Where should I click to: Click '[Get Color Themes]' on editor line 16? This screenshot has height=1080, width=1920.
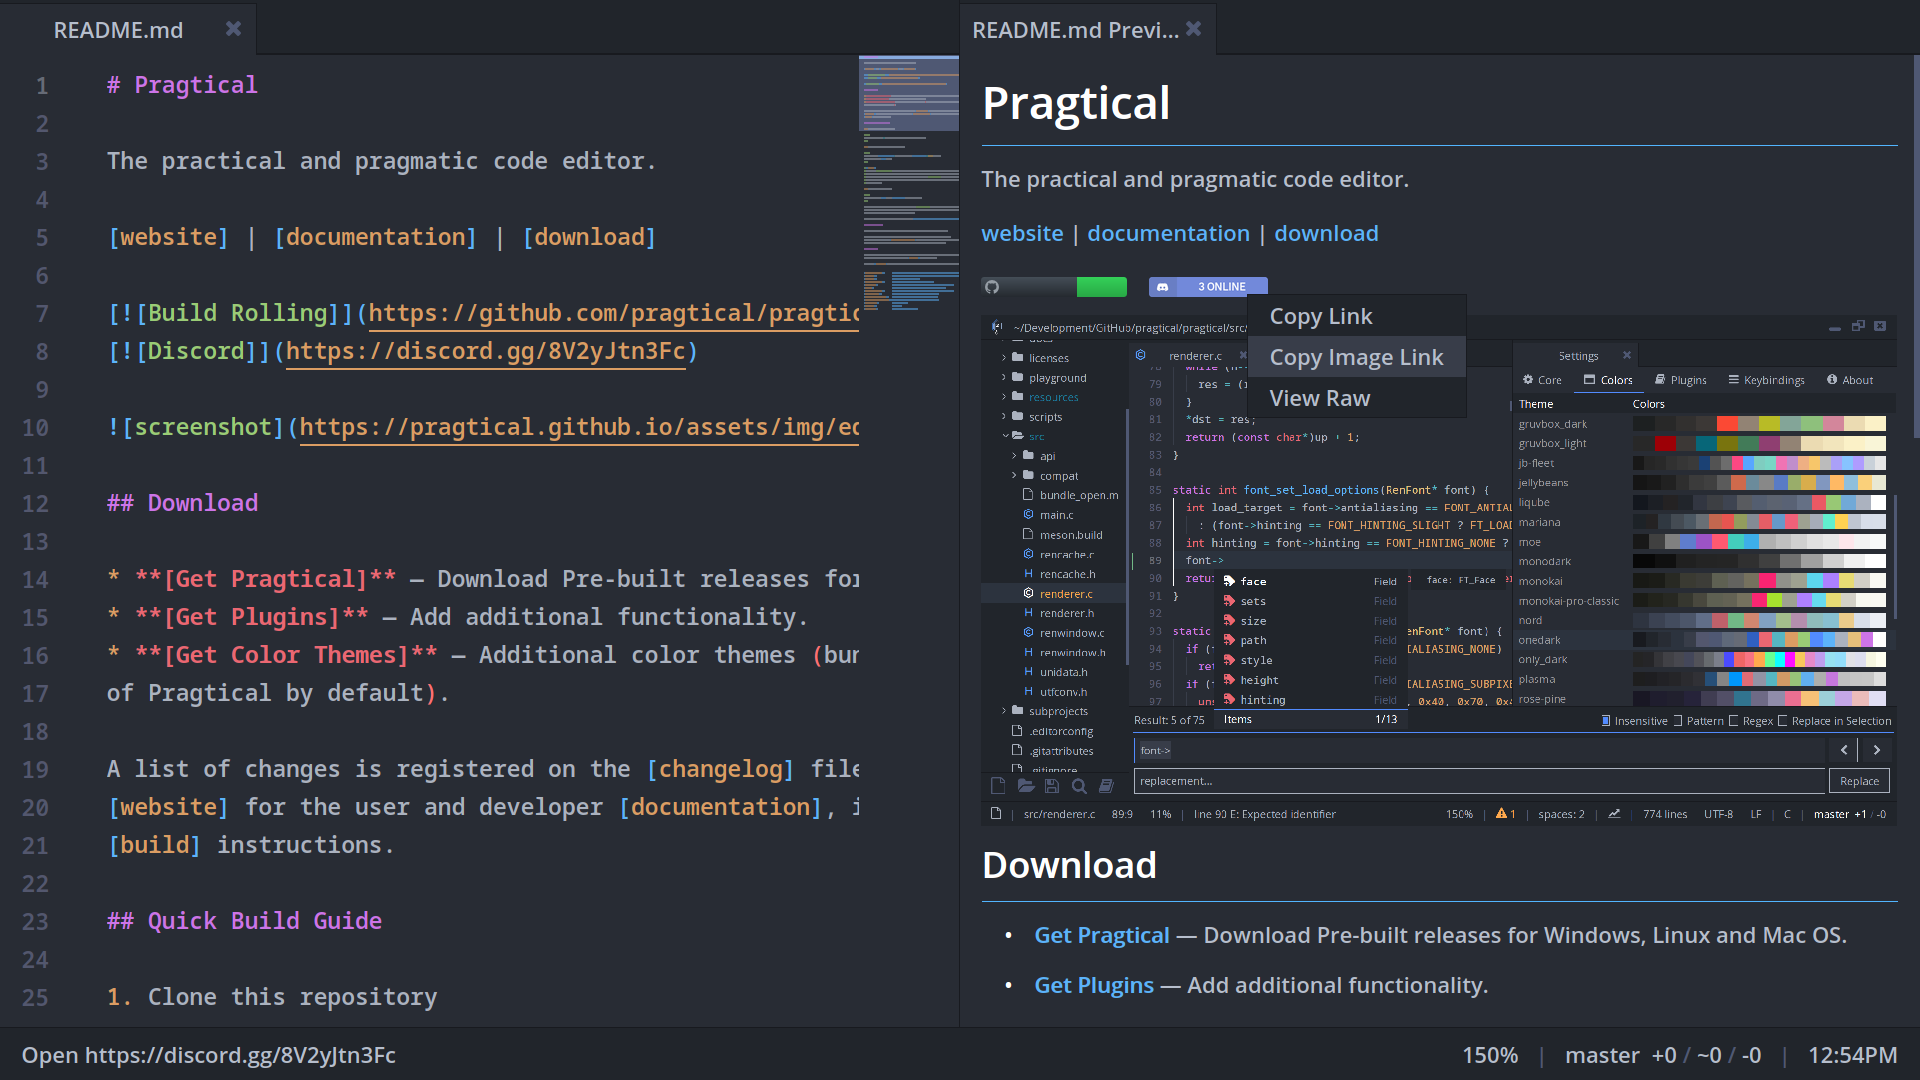coord(286,655)
